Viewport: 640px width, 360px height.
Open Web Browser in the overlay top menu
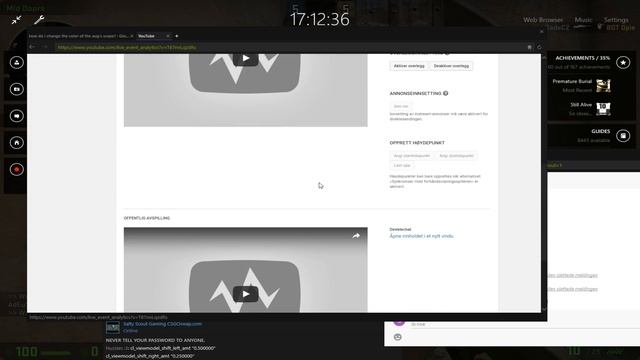pos(543,20)
